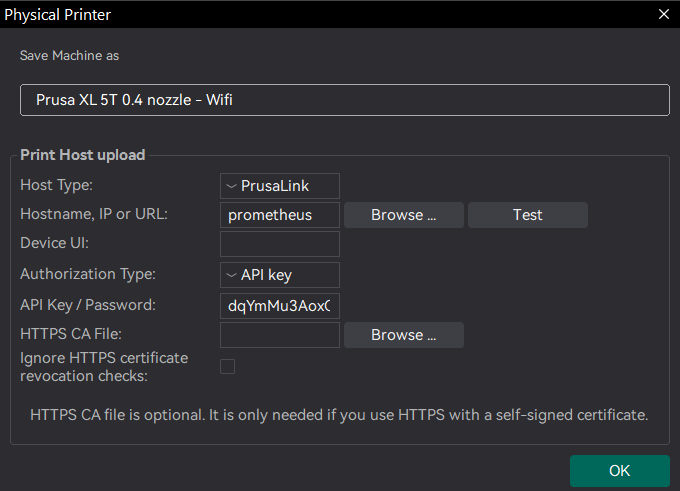This screenshot has height=491, width=680.
Task: Select the empty Device UI field
Action: (x=280, y=244)
